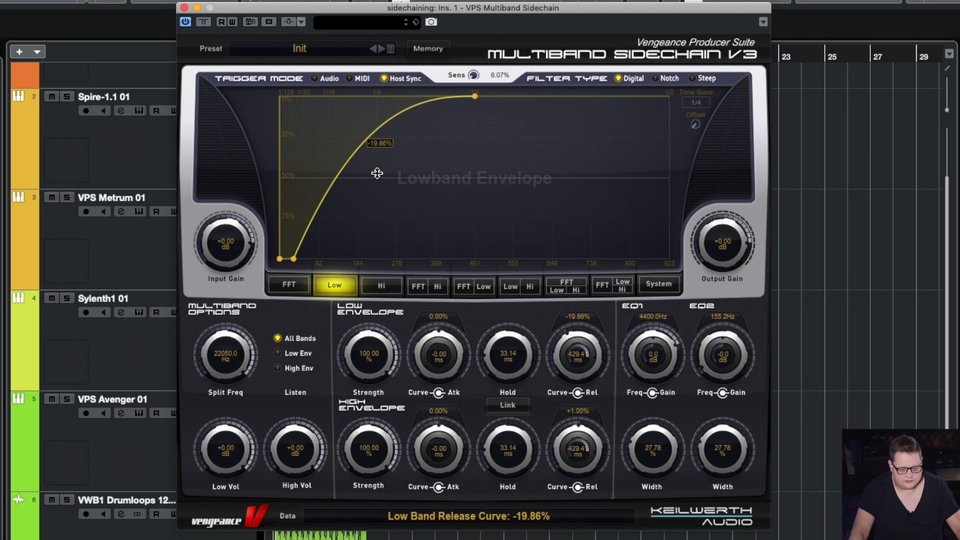The width and height of the screenshot is (960, 540).
Task: Enable monitor on Spire-1.1 01 track
Action: (x=103, y=111)
